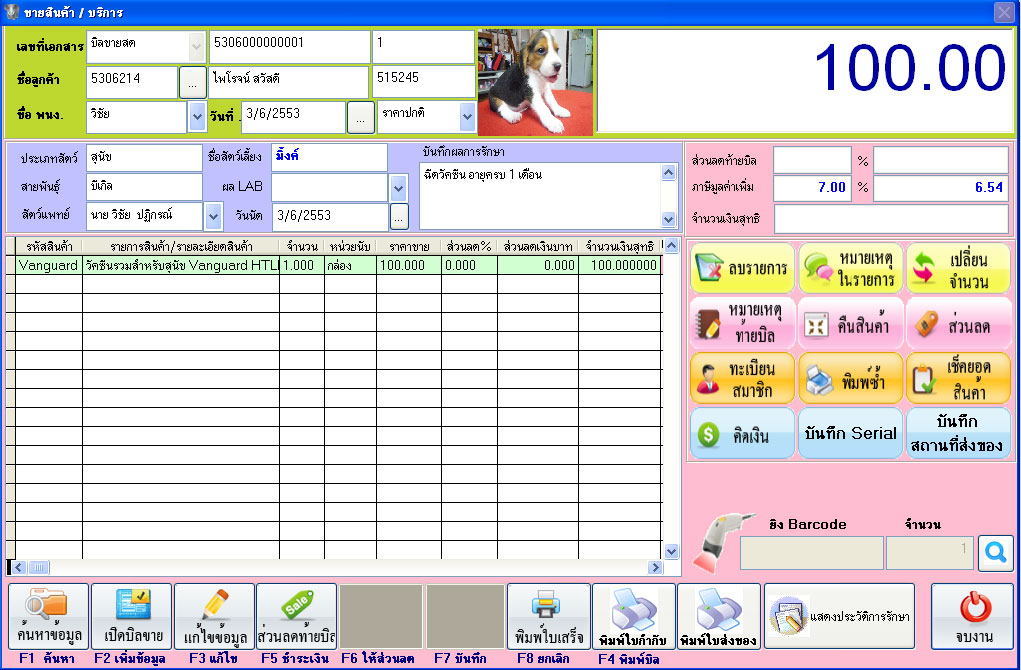This screenshot has height=670, width=1021.
Task: Click the บันทึก Serial button
Action: 851,434
